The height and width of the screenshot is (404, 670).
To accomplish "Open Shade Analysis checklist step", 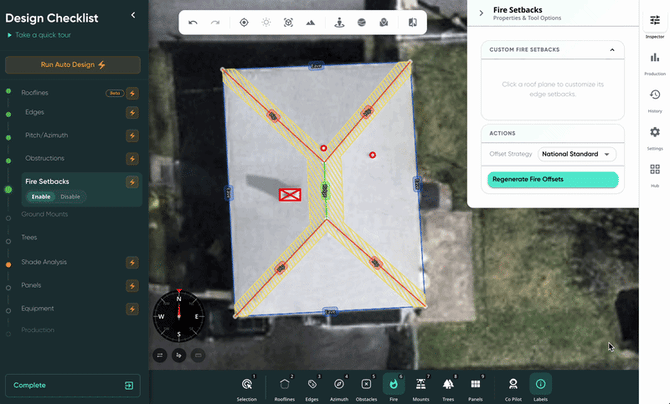I will [44, 262].
